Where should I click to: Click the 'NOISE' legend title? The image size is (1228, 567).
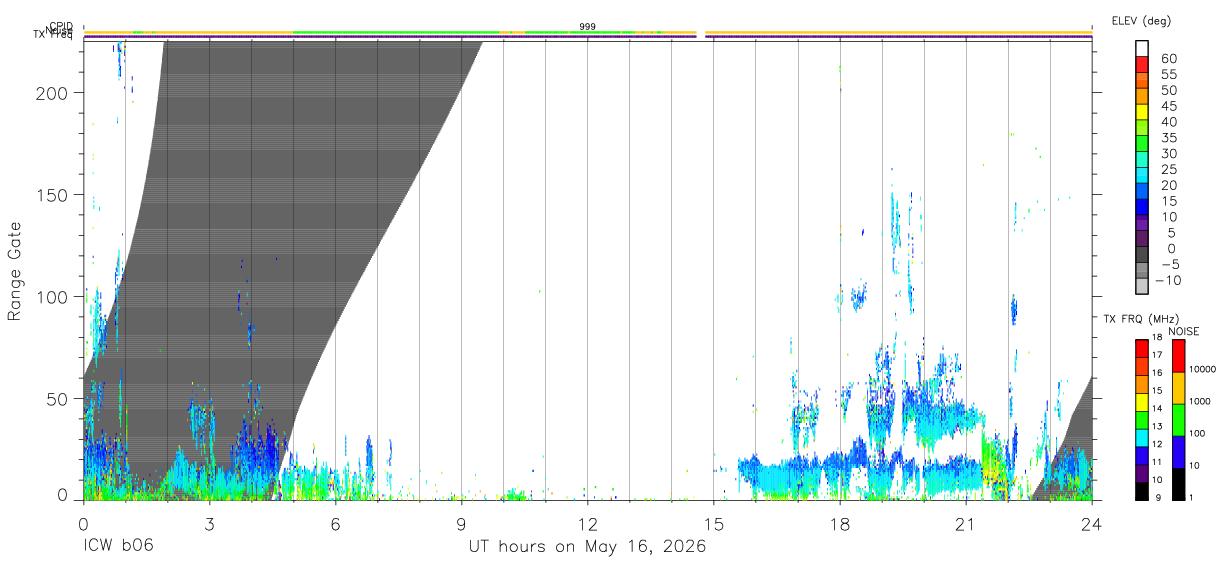click(x=1183, y=330)
